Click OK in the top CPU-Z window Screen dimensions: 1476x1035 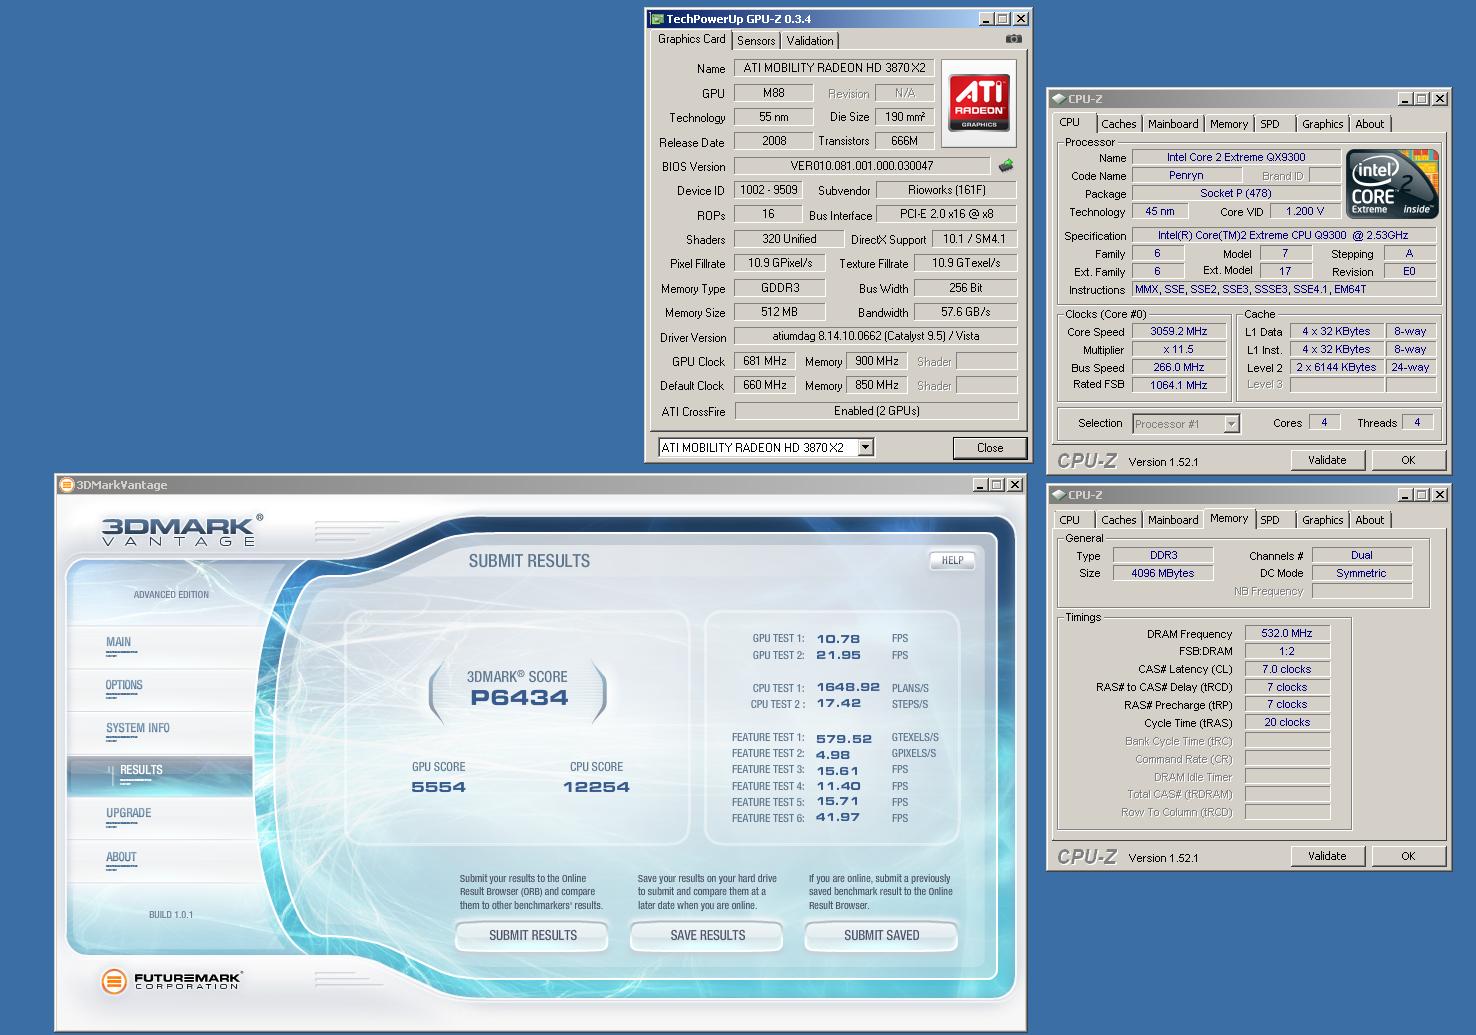coord(1408,460)
